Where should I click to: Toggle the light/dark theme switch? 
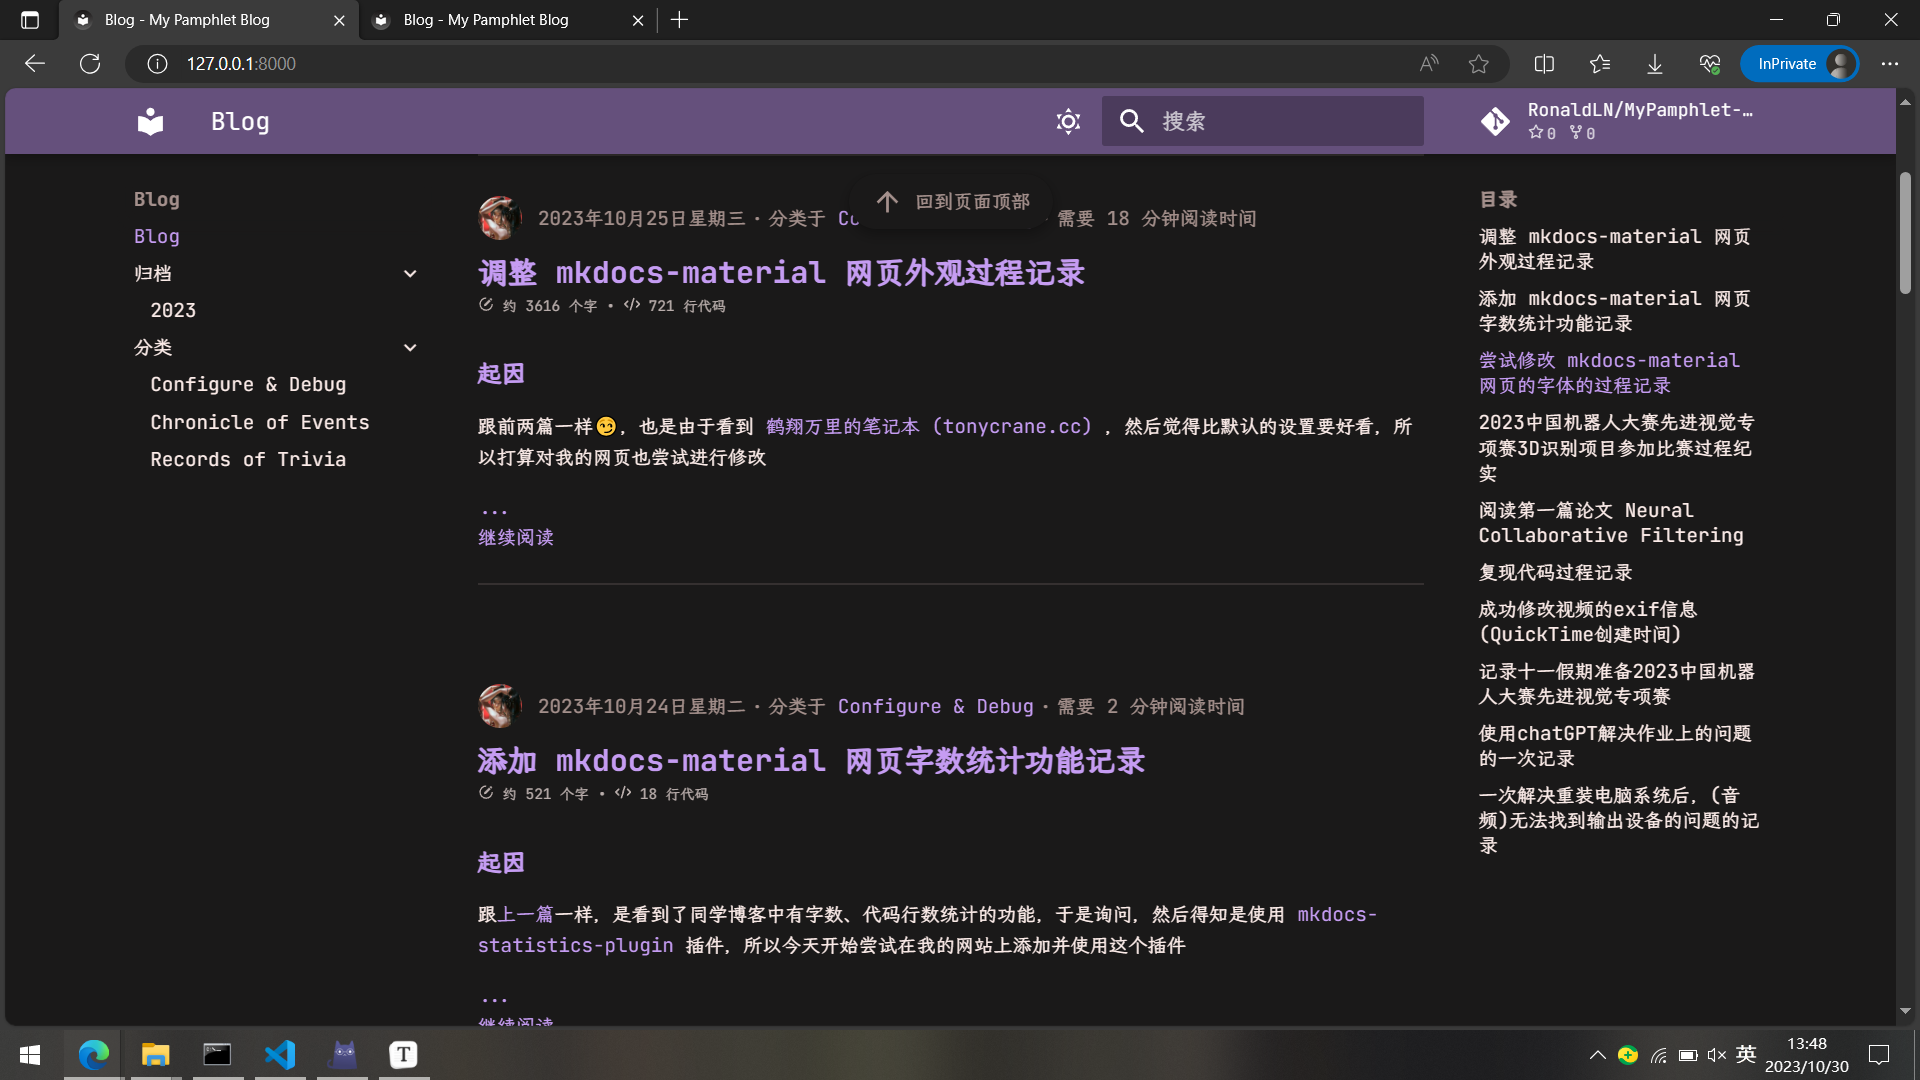[x=1068, y=121]
